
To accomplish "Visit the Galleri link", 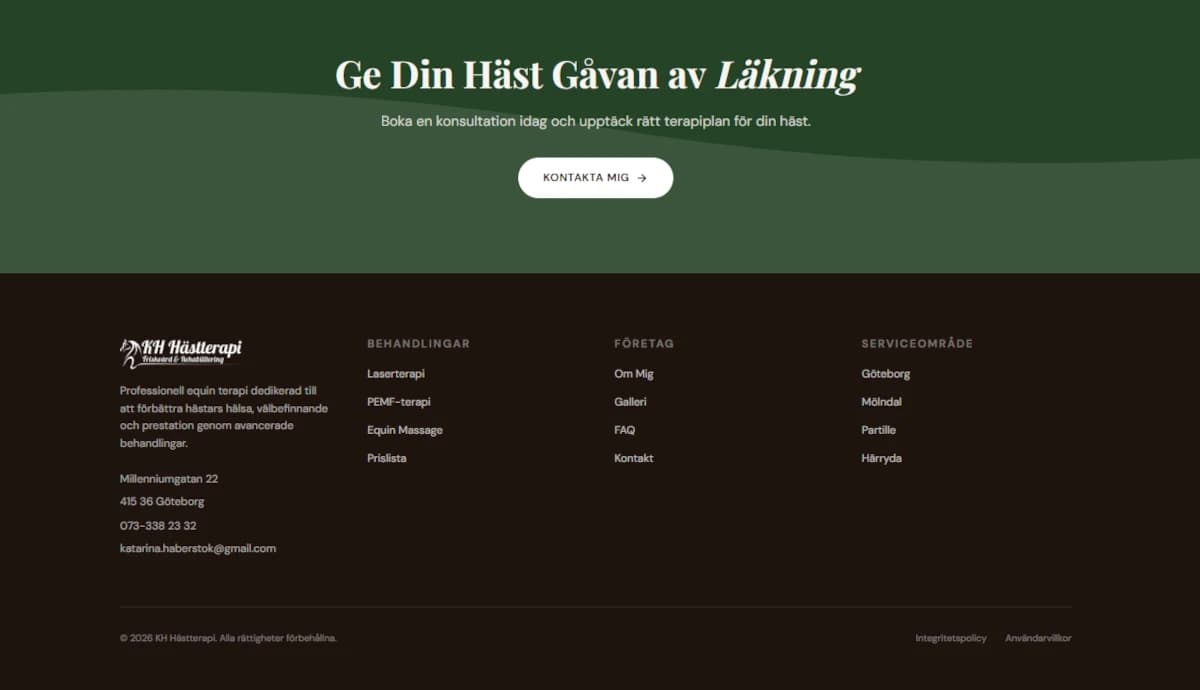I will point(630,402).
